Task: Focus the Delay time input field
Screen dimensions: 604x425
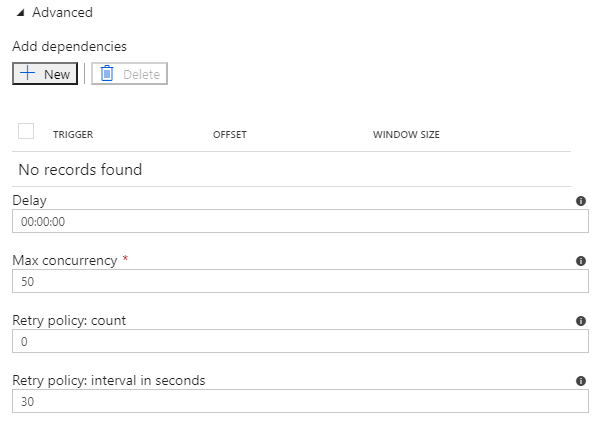Action: pos(300,221)
